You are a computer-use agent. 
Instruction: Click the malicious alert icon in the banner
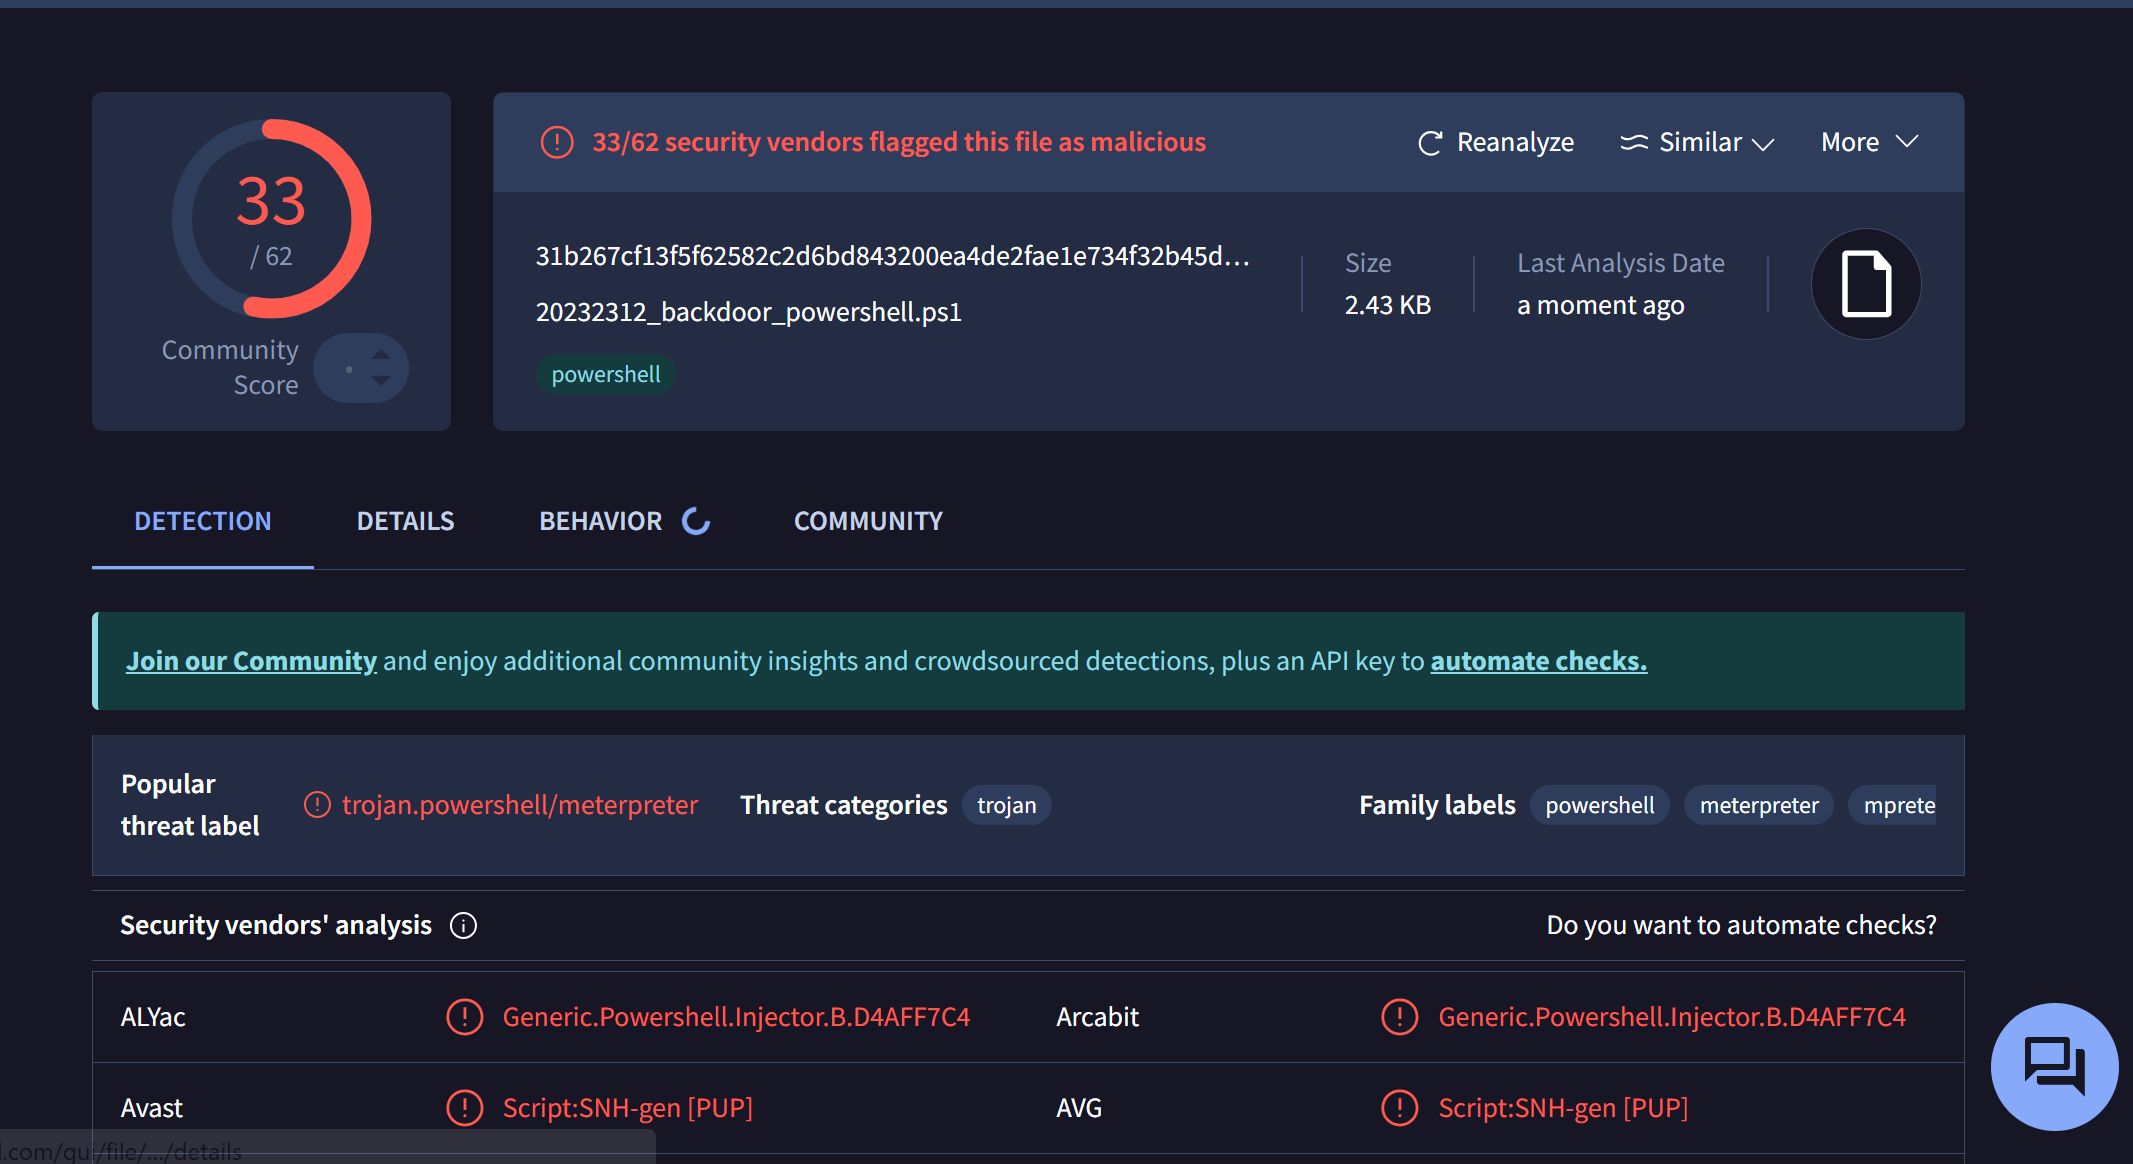(x=557, y=142)
